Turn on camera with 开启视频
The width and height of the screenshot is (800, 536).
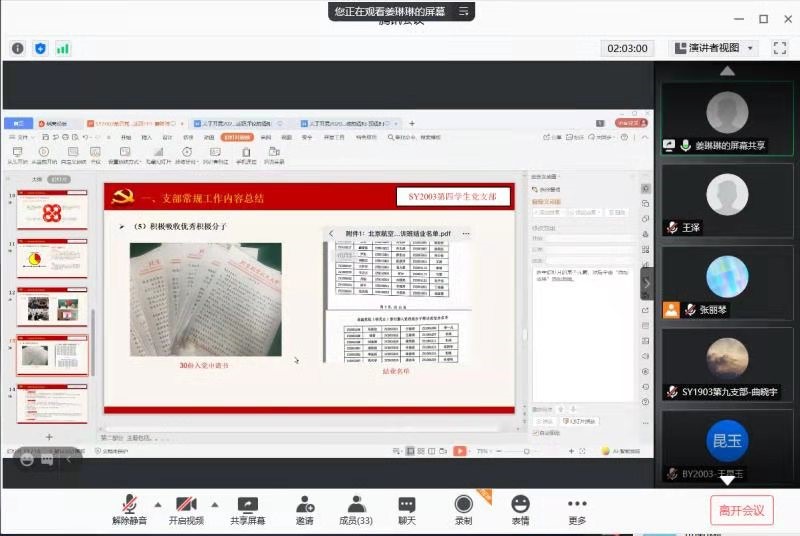point(186,509)
